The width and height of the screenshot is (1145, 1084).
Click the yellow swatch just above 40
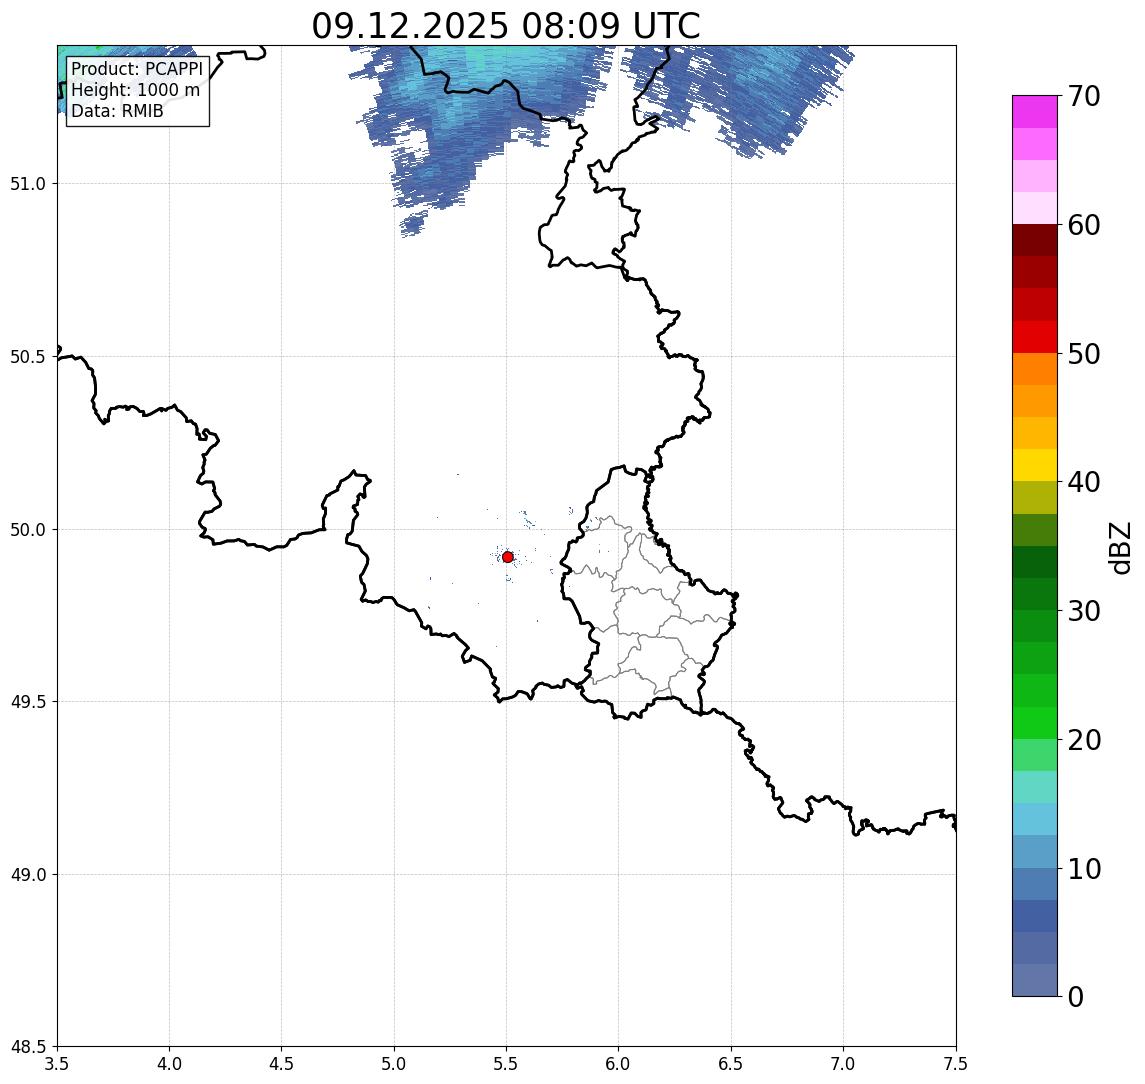(1035, 465)
